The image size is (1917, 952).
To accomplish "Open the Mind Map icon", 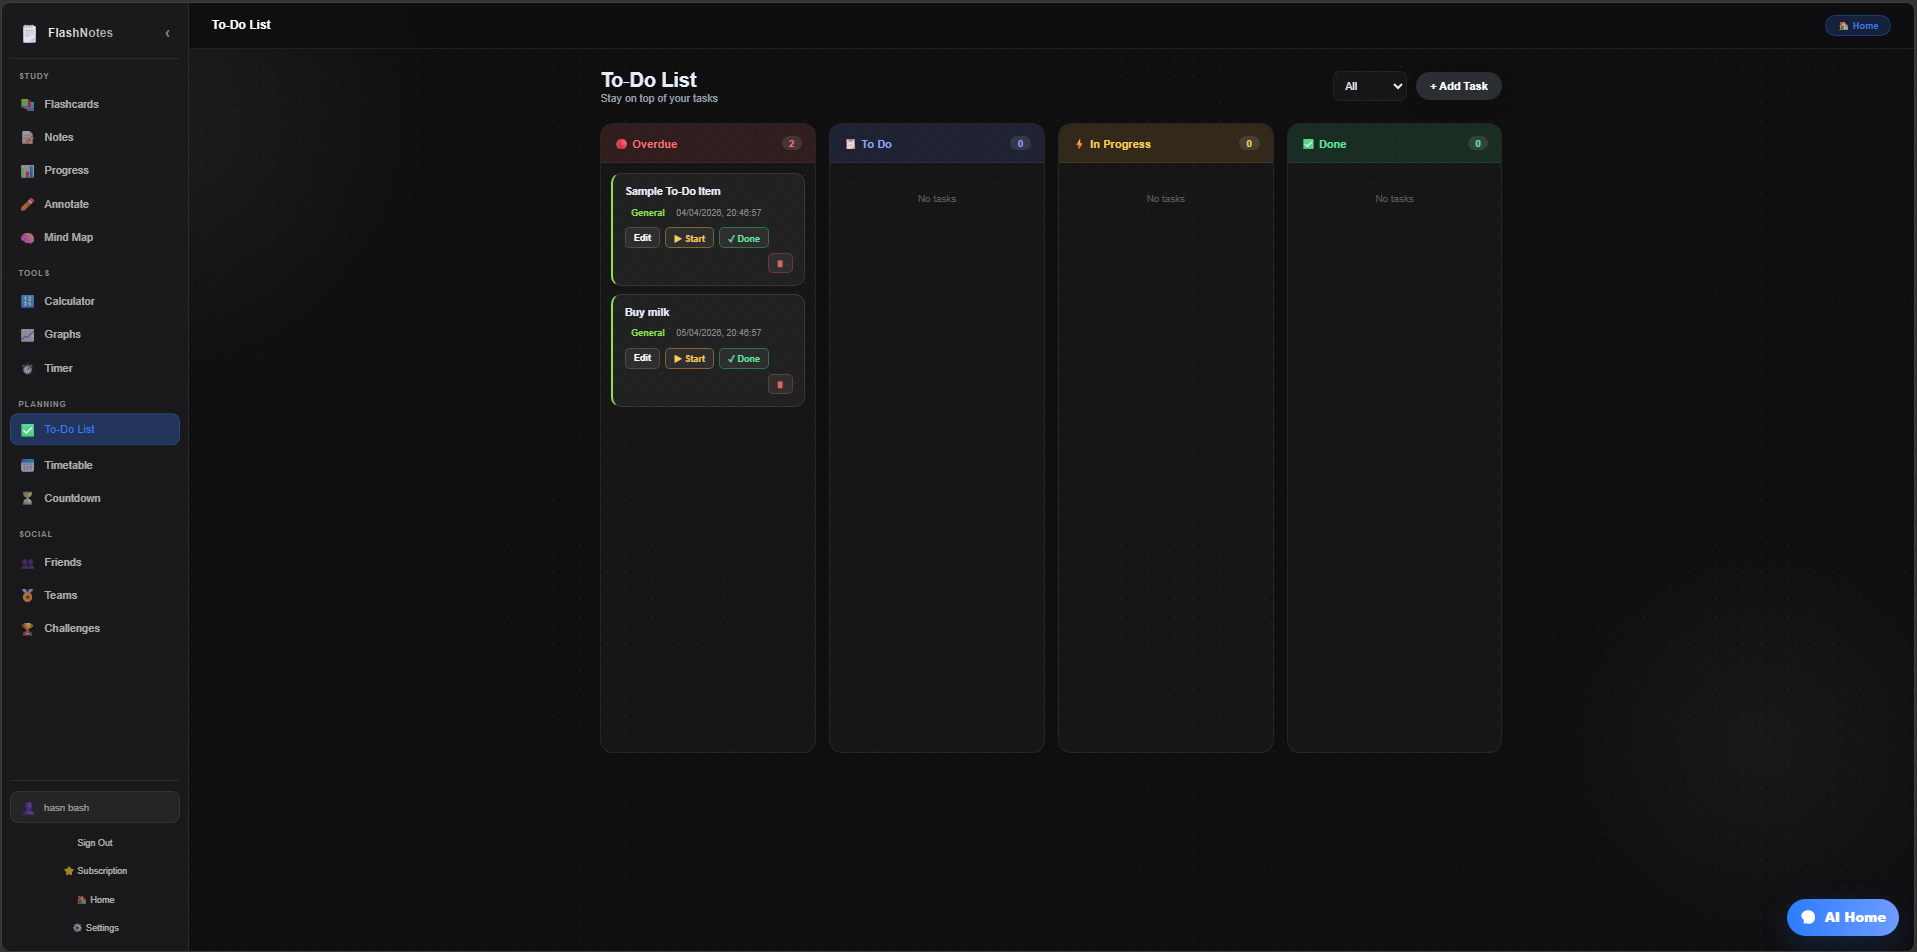I will point(28,238).
